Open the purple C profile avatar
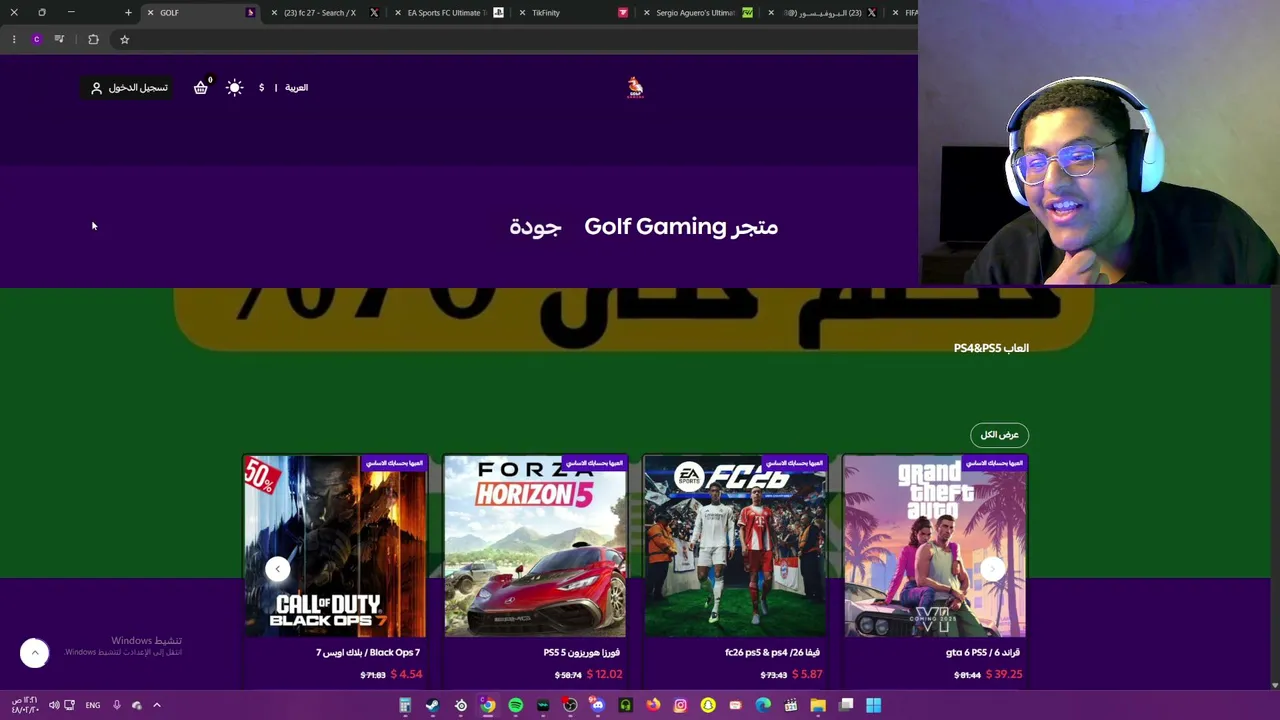1280x720 pixels. click(36, 39)
